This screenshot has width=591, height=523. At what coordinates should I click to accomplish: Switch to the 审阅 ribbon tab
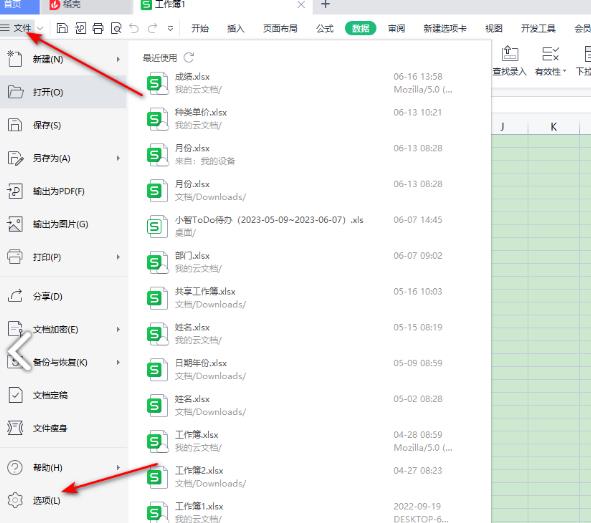(396, 28)
